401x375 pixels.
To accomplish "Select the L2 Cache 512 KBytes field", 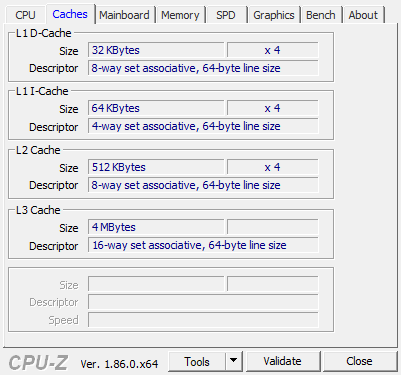I will pyautogui.click(x=156, y=167).
